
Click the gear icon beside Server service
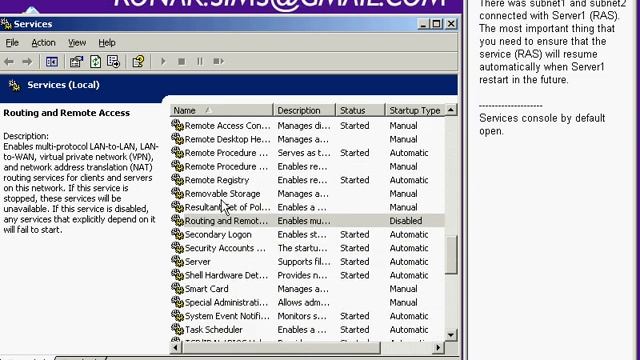point(177,262)
